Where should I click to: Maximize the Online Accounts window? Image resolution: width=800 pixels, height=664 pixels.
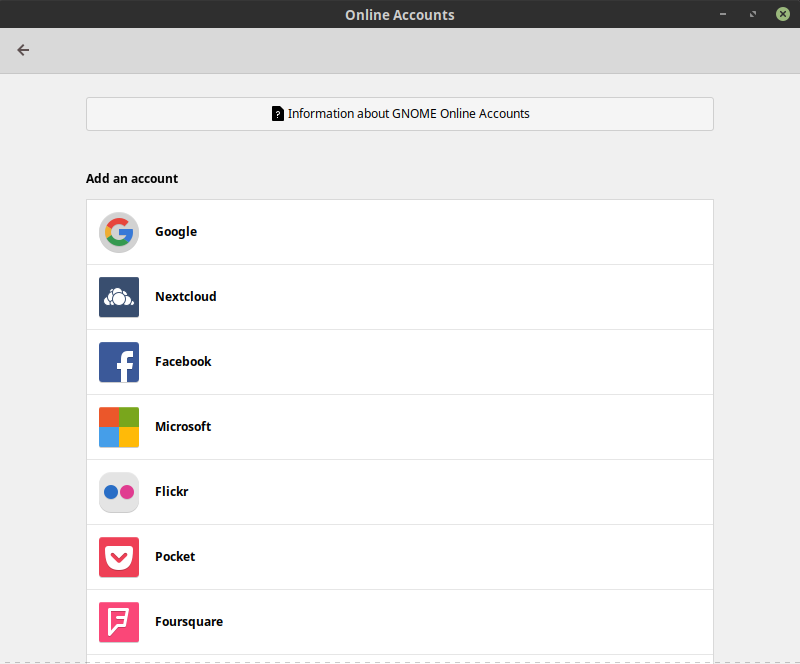(753, 14)
